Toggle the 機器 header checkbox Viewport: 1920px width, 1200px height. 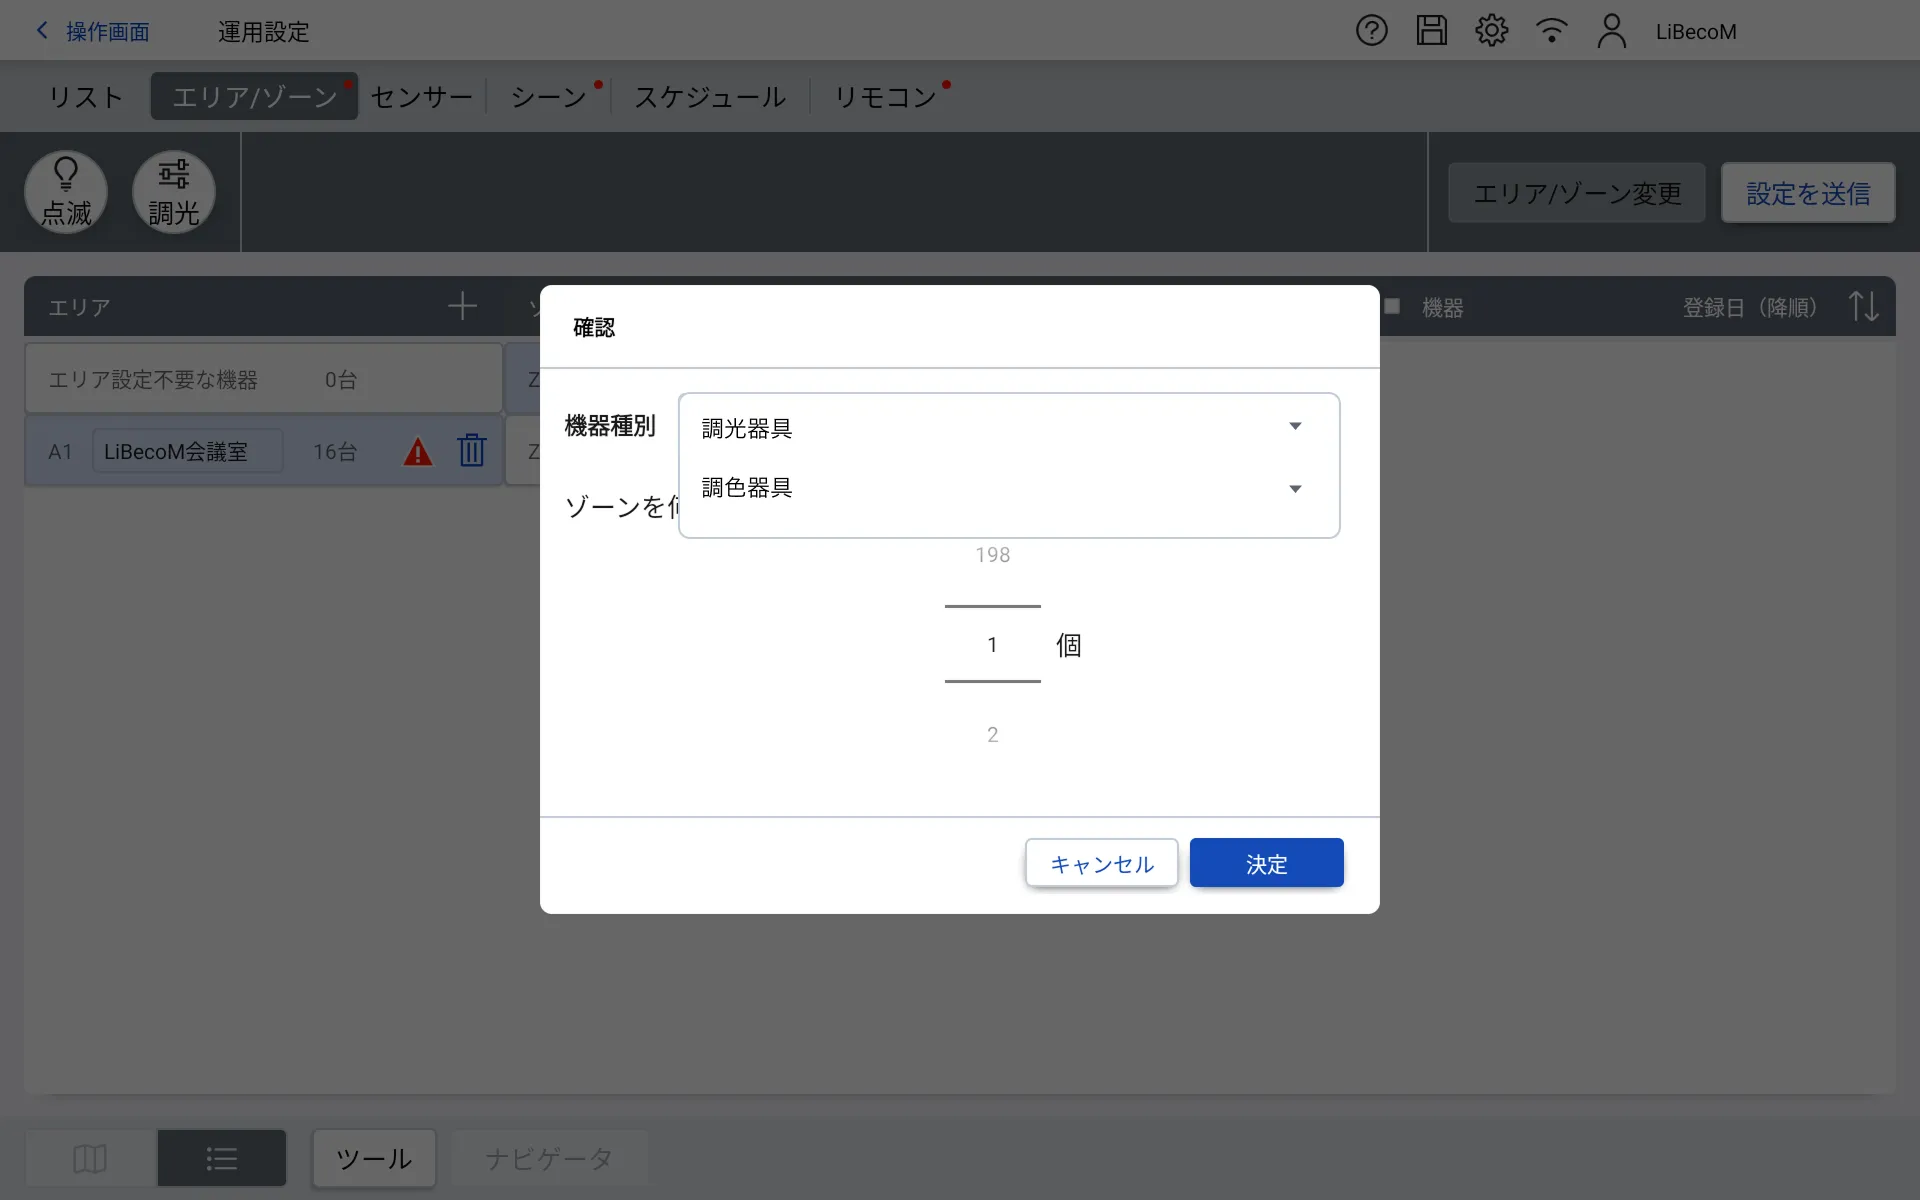click(x=1392, y=307)
